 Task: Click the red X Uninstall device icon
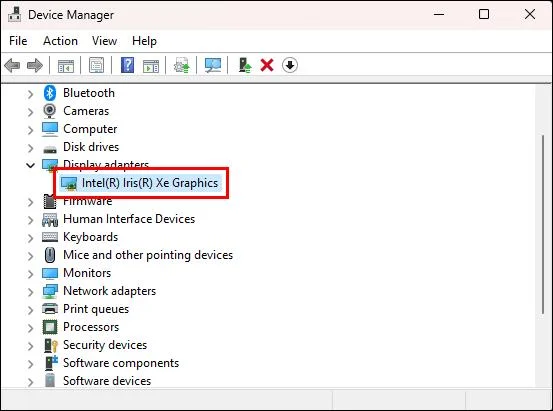[x=267, y=65]
